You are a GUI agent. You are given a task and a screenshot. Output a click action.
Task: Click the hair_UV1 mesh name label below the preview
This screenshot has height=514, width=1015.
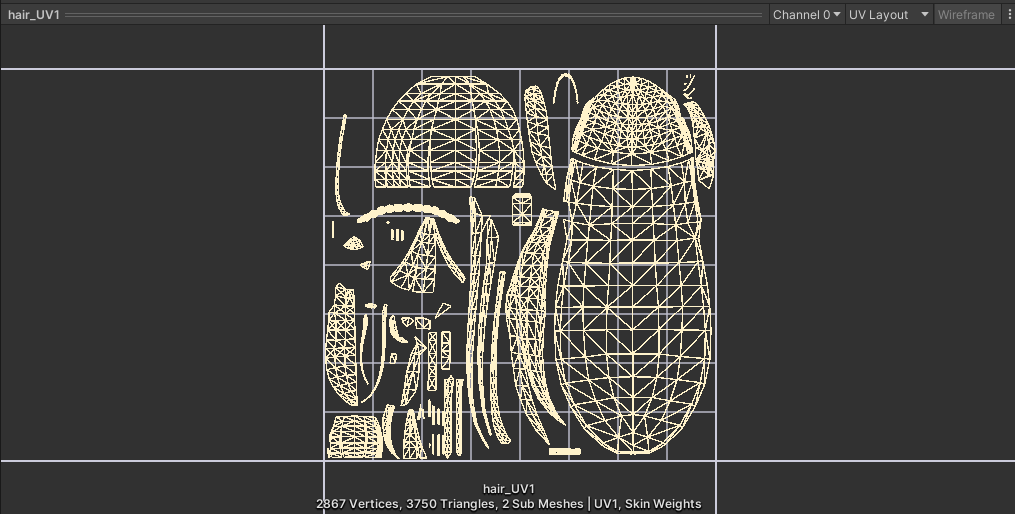point(509,489)
